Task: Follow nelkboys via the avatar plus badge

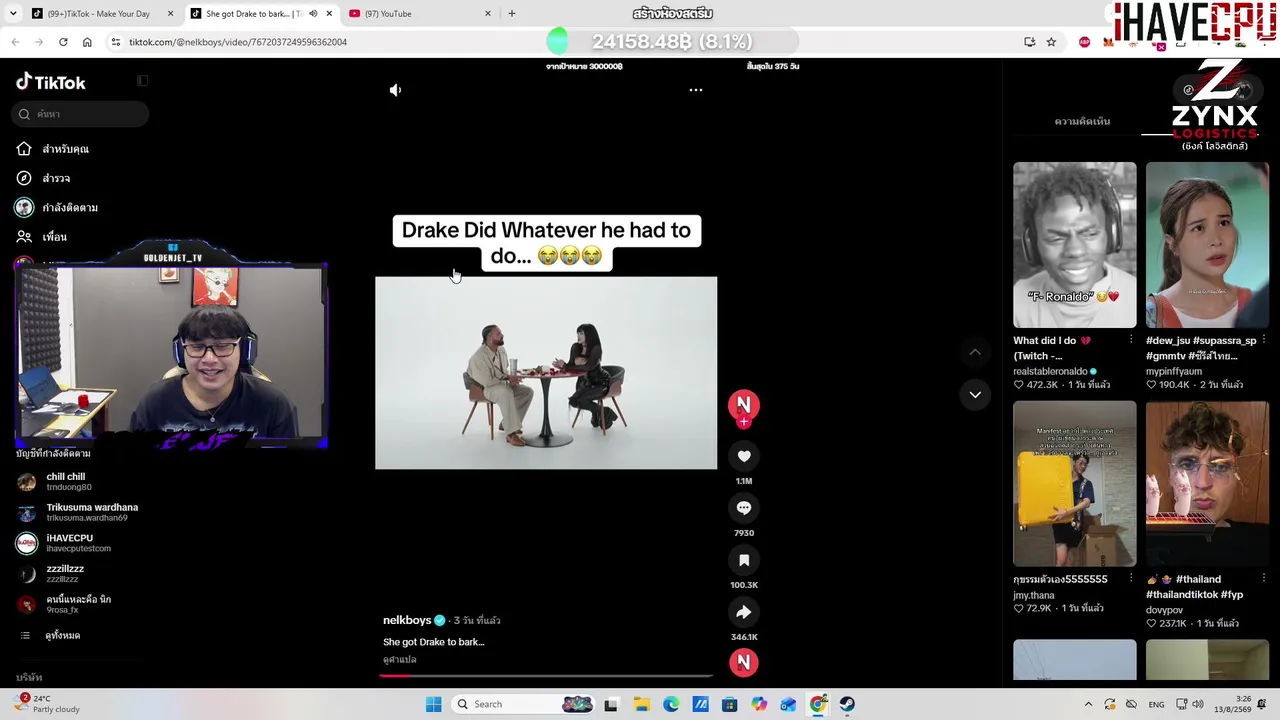Action: pos(743,422)
